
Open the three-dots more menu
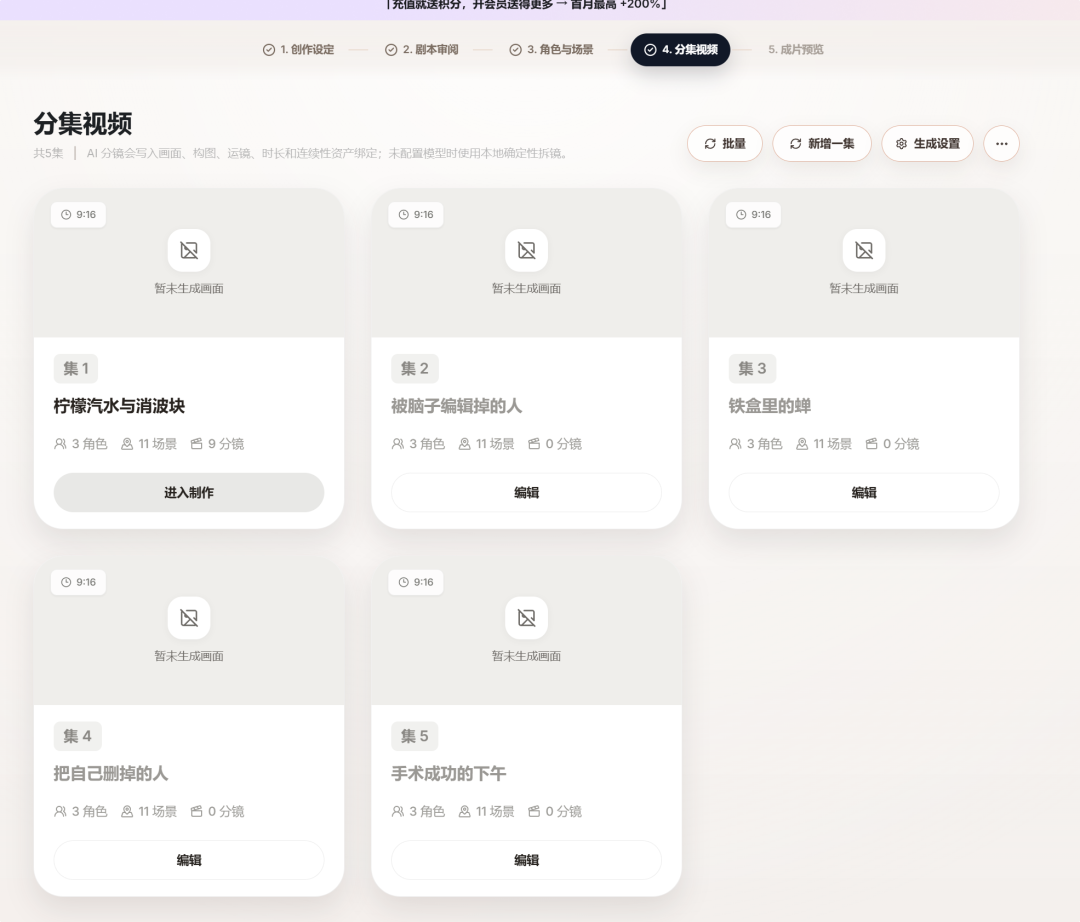(x=1001, y=144)
